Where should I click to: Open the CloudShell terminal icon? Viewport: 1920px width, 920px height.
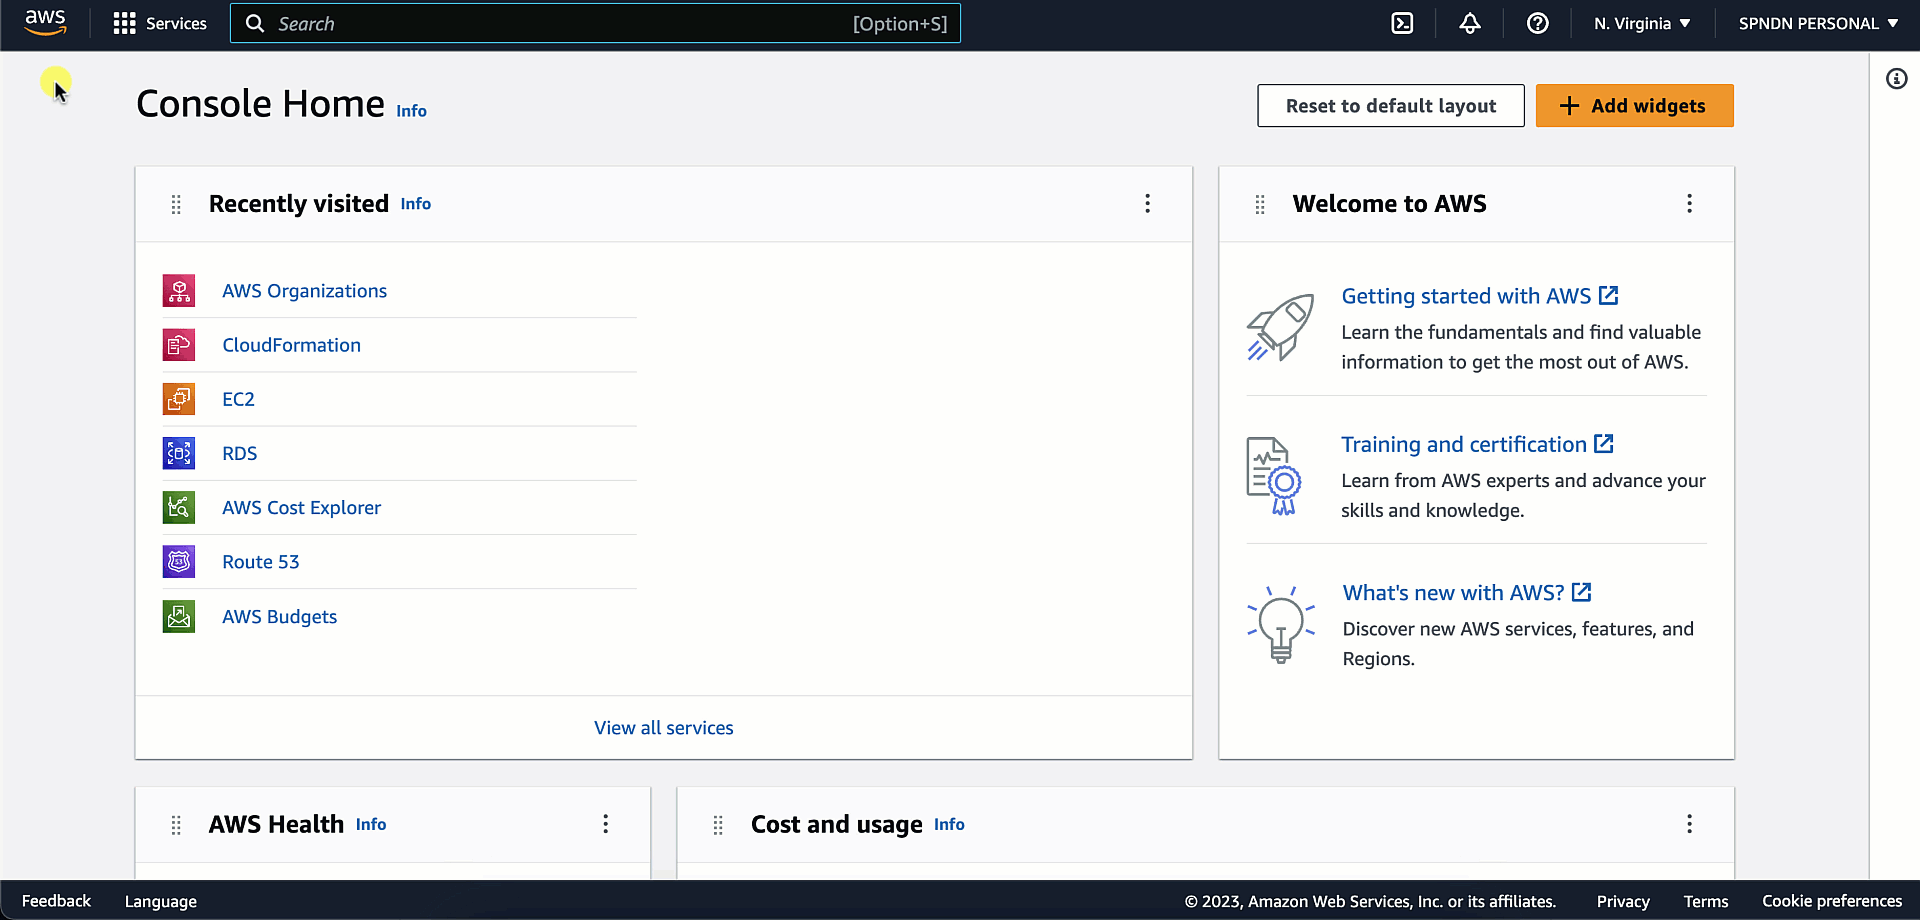[1402, 23]
